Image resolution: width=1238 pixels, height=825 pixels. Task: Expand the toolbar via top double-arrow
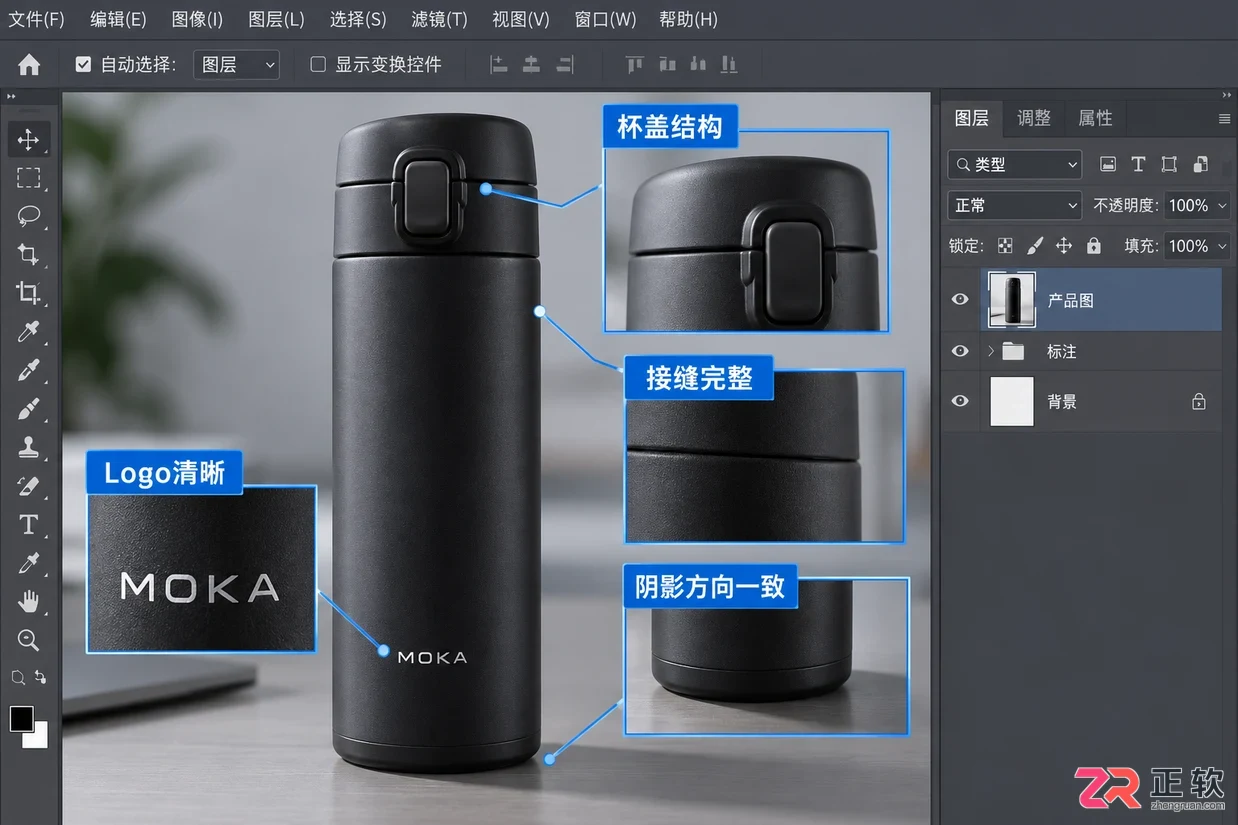[12, 96]
